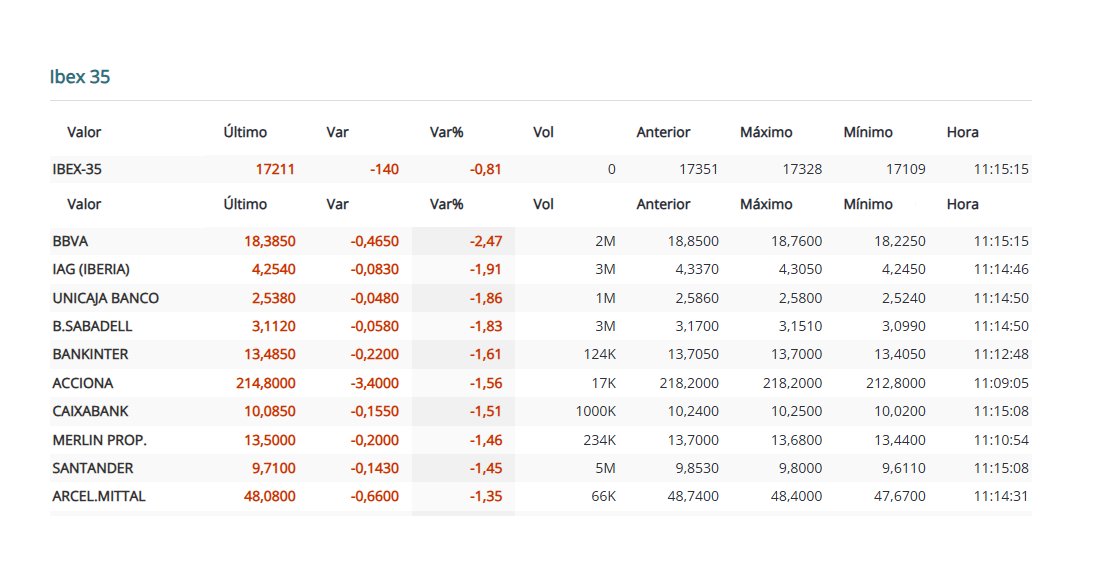Image resolution: width=1117 pixels, height=573 pixels.
Task: Click Acciona time 11:09:05
Action: click(x=1001, y=383)
